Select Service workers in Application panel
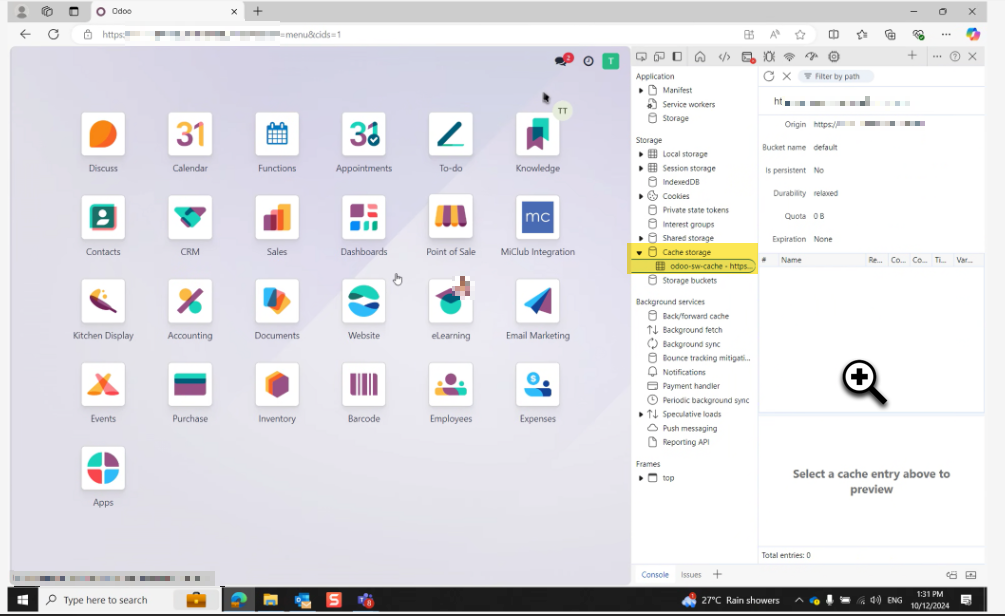This screenshot has height=616, width=1005. 688,104
